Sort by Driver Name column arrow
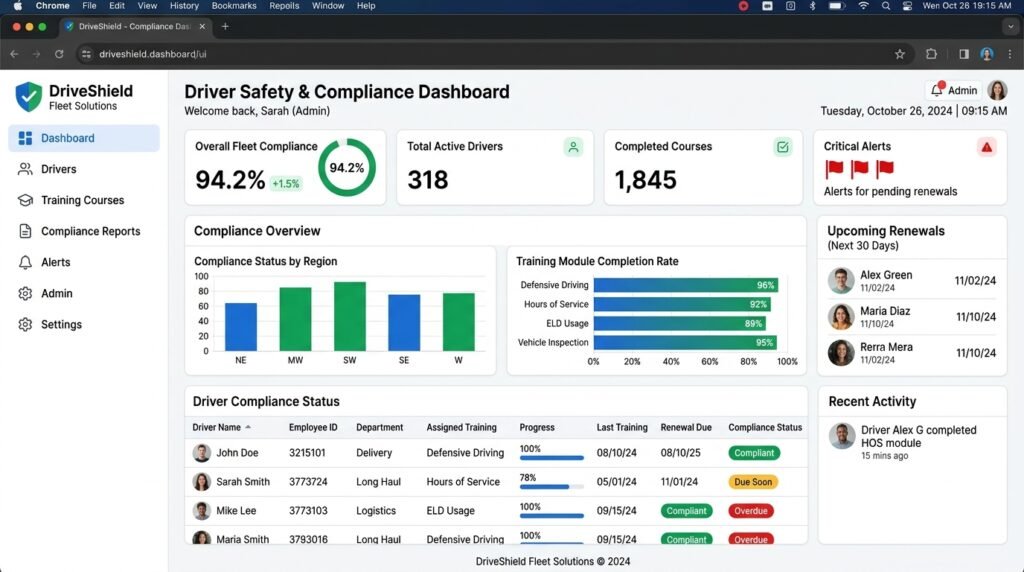1024x572 pixels. (248, 427)
